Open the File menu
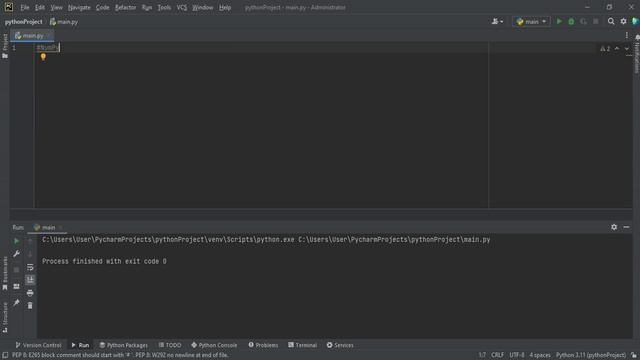Viewport: 640px width, 360px height. tap(24, 7)
